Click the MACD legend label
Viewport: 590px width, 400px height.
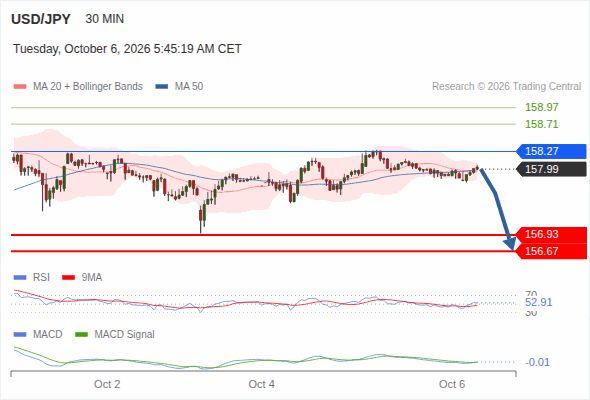[x=47, y=335]
